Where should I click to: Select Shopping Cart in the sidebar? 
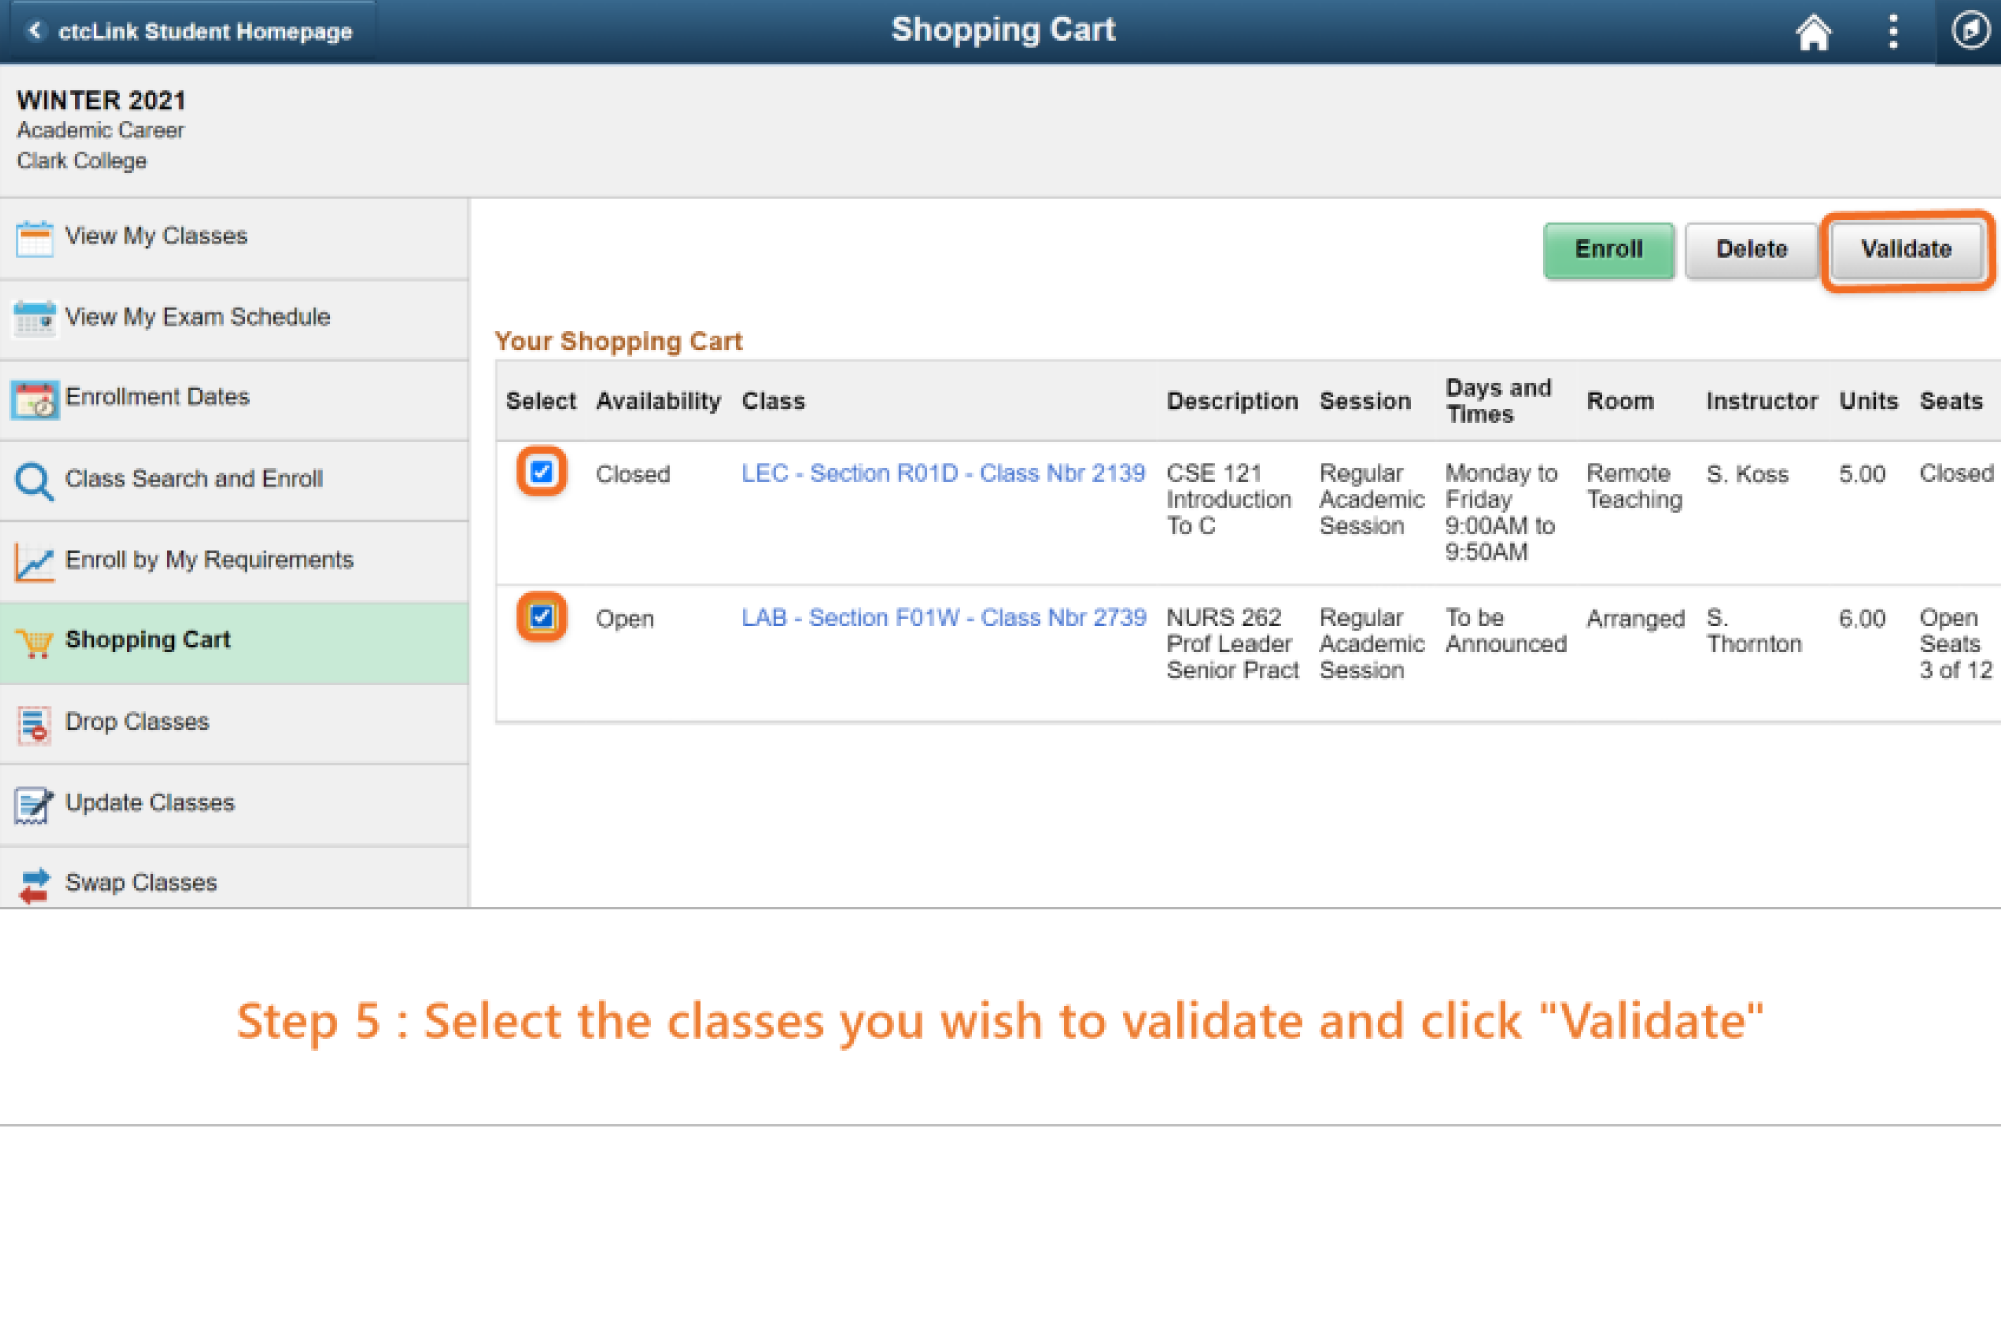148,640
